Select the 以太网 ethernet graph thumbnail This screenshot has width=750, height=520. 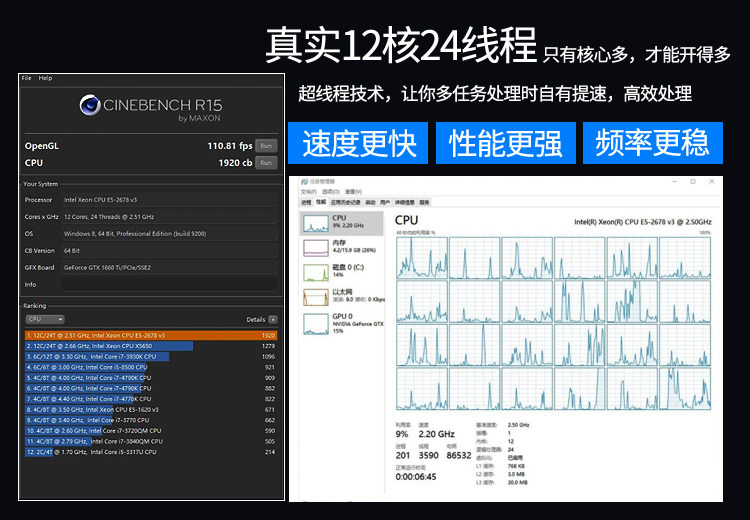point(316,297)
